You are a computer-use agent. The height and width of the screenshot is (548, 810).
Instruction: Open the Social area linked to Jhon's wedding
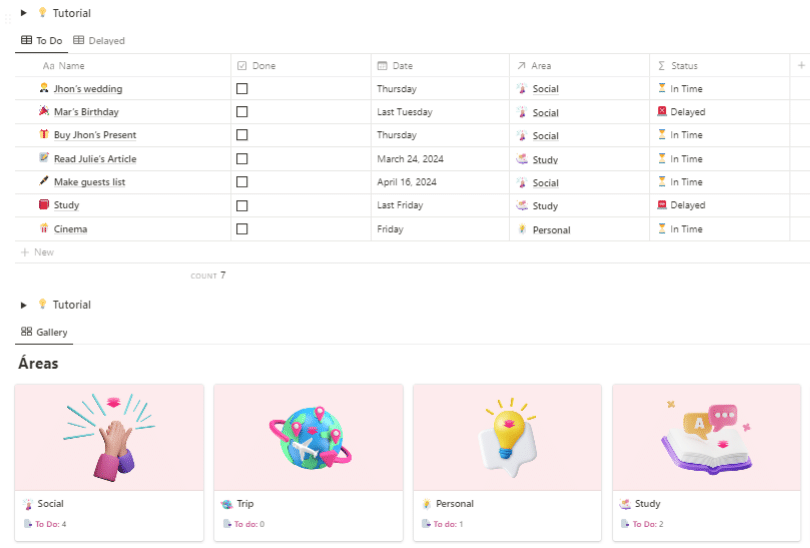545,89
